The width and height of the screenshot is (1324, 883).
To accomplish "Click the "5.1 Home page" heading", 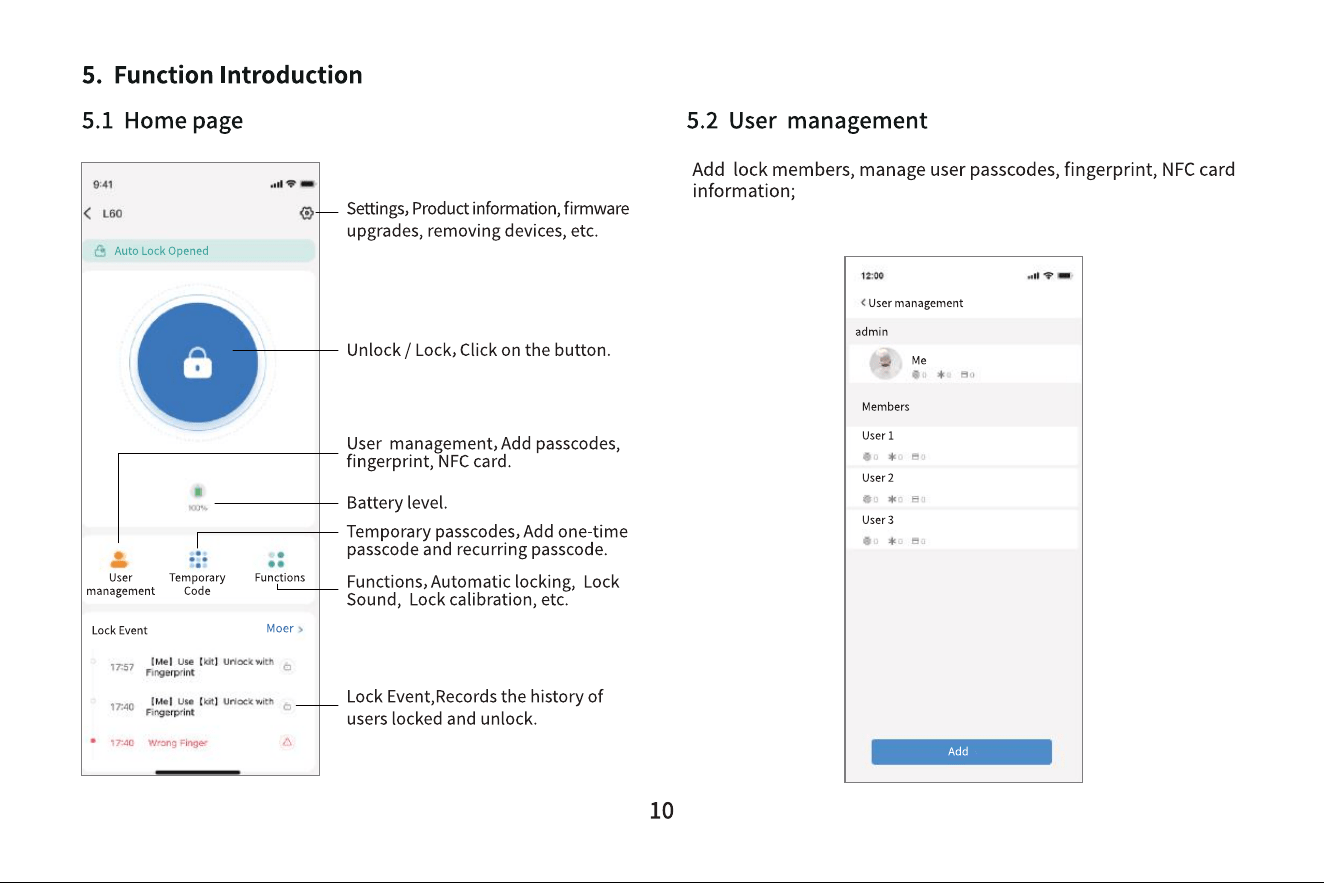I will [x=162, y=121].
